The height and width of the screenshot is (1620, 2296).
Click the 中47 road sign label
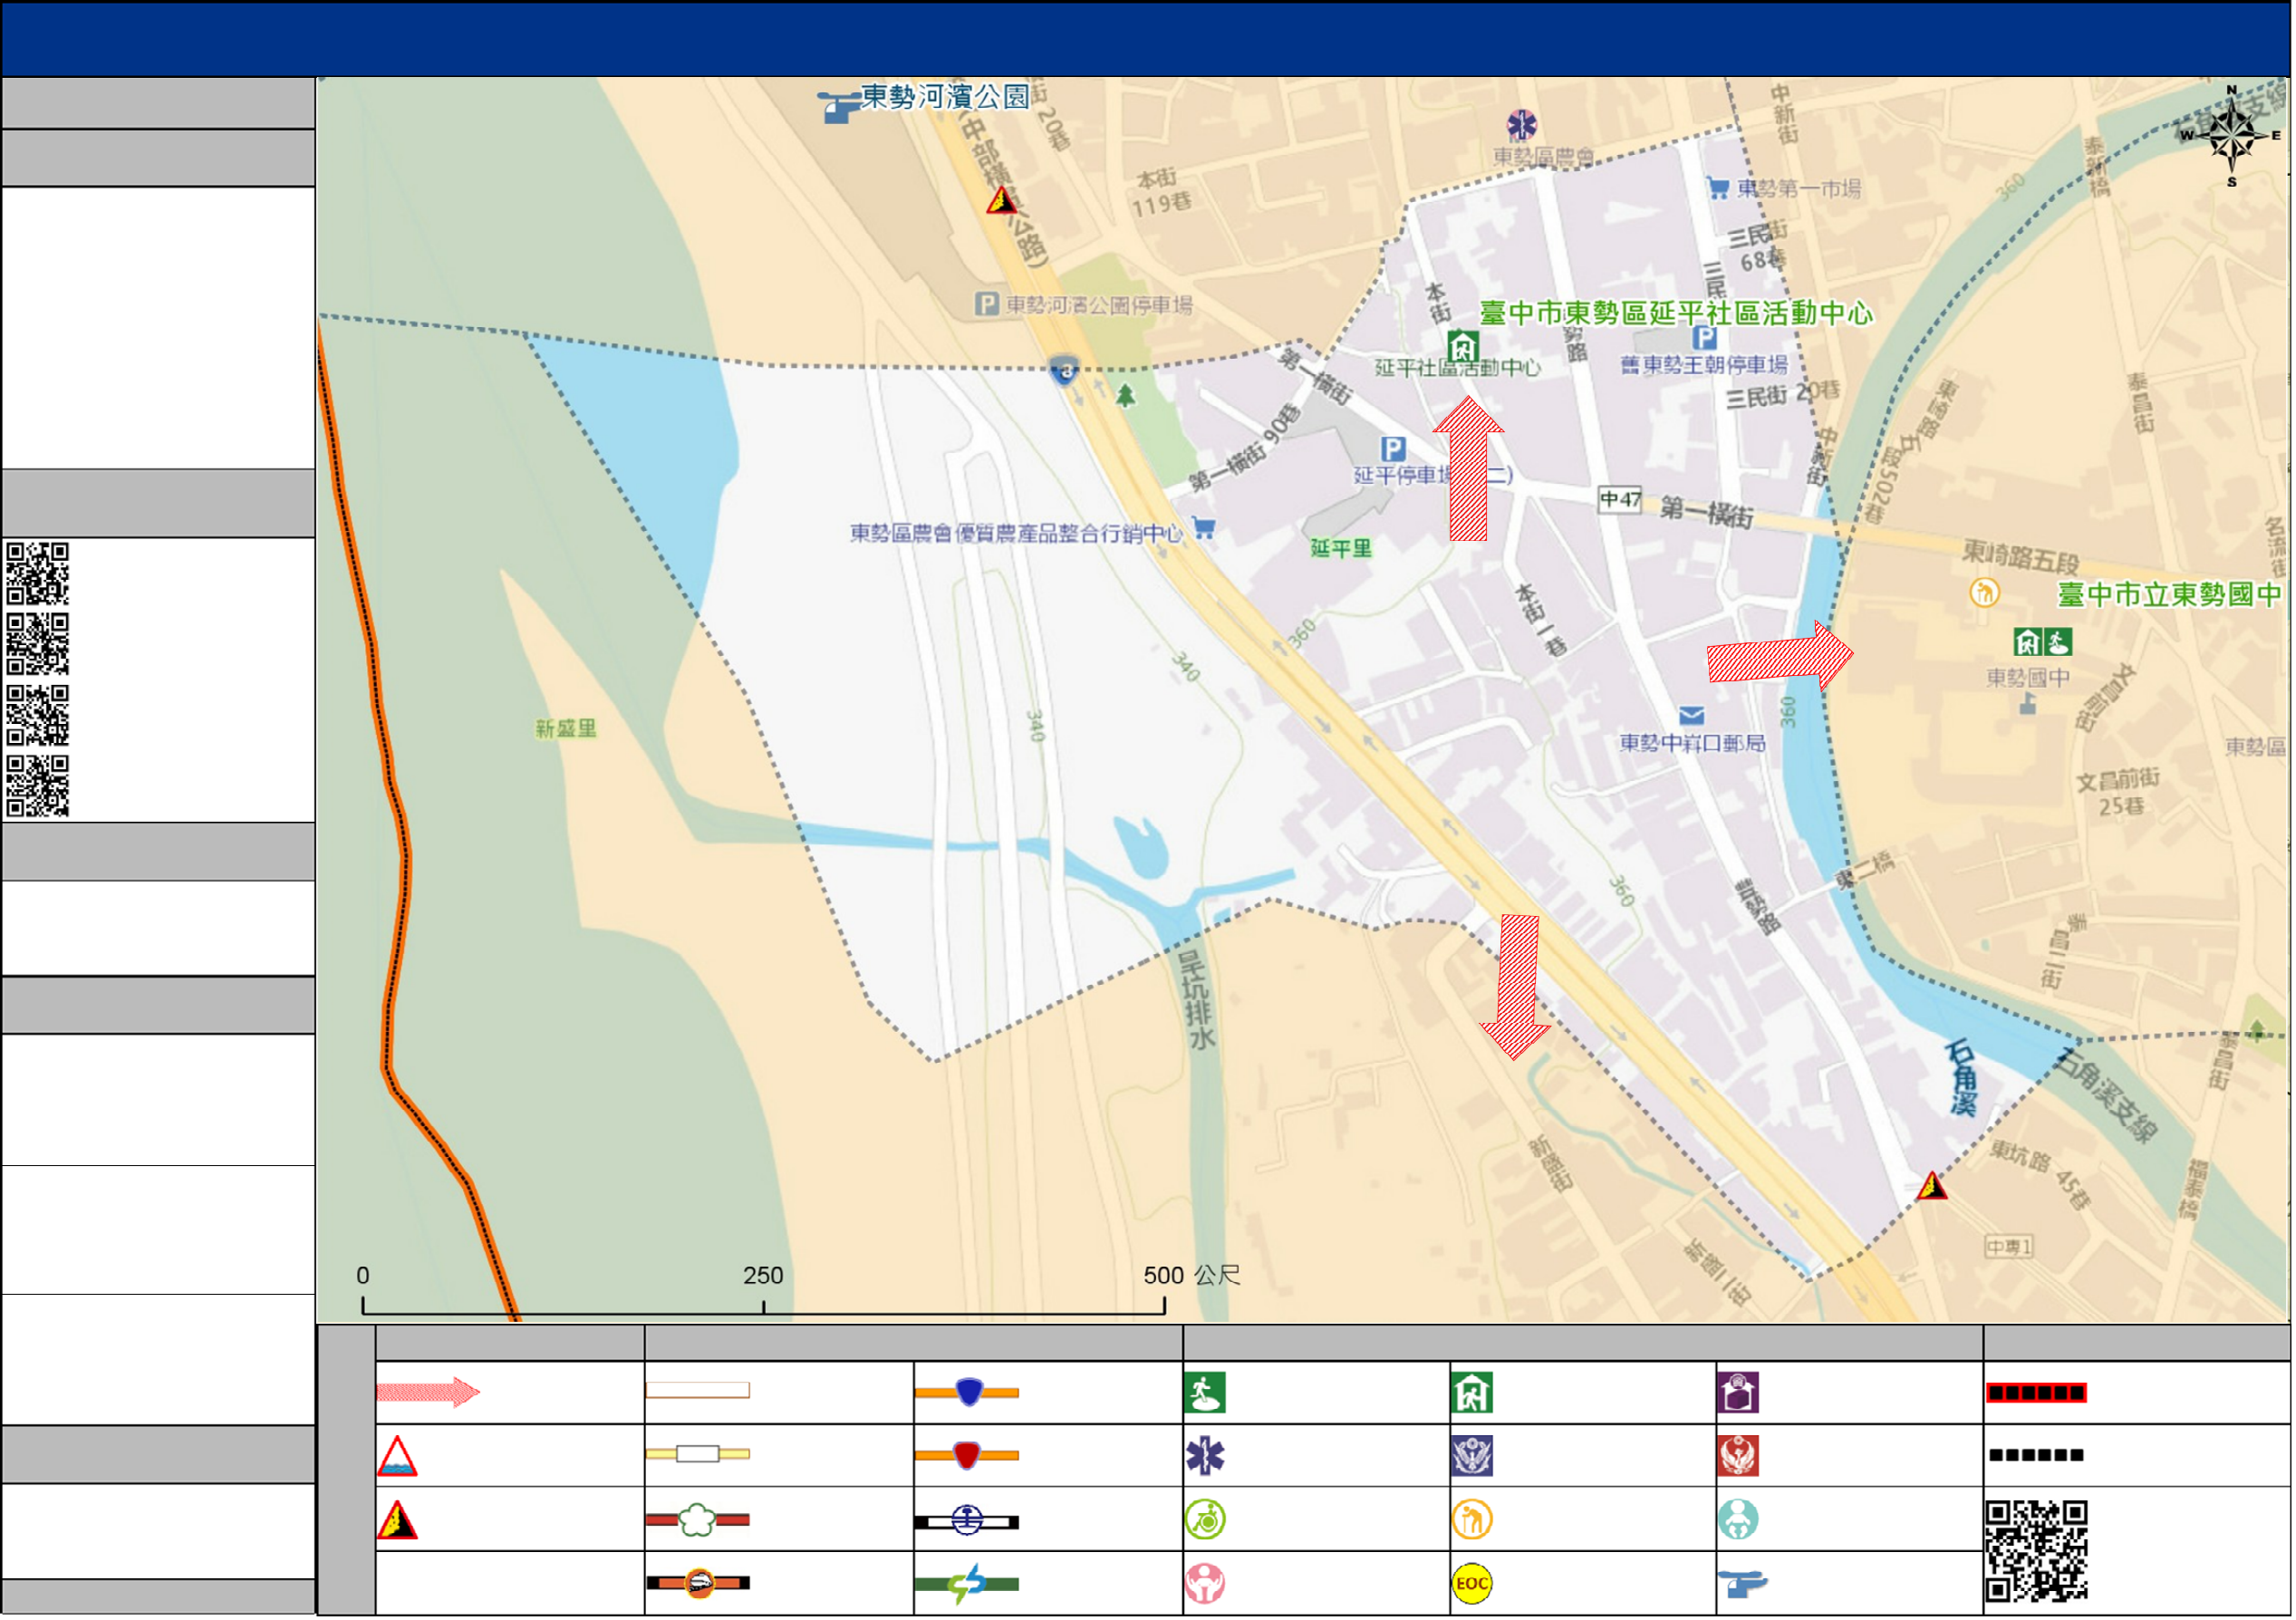(1620, 499)
